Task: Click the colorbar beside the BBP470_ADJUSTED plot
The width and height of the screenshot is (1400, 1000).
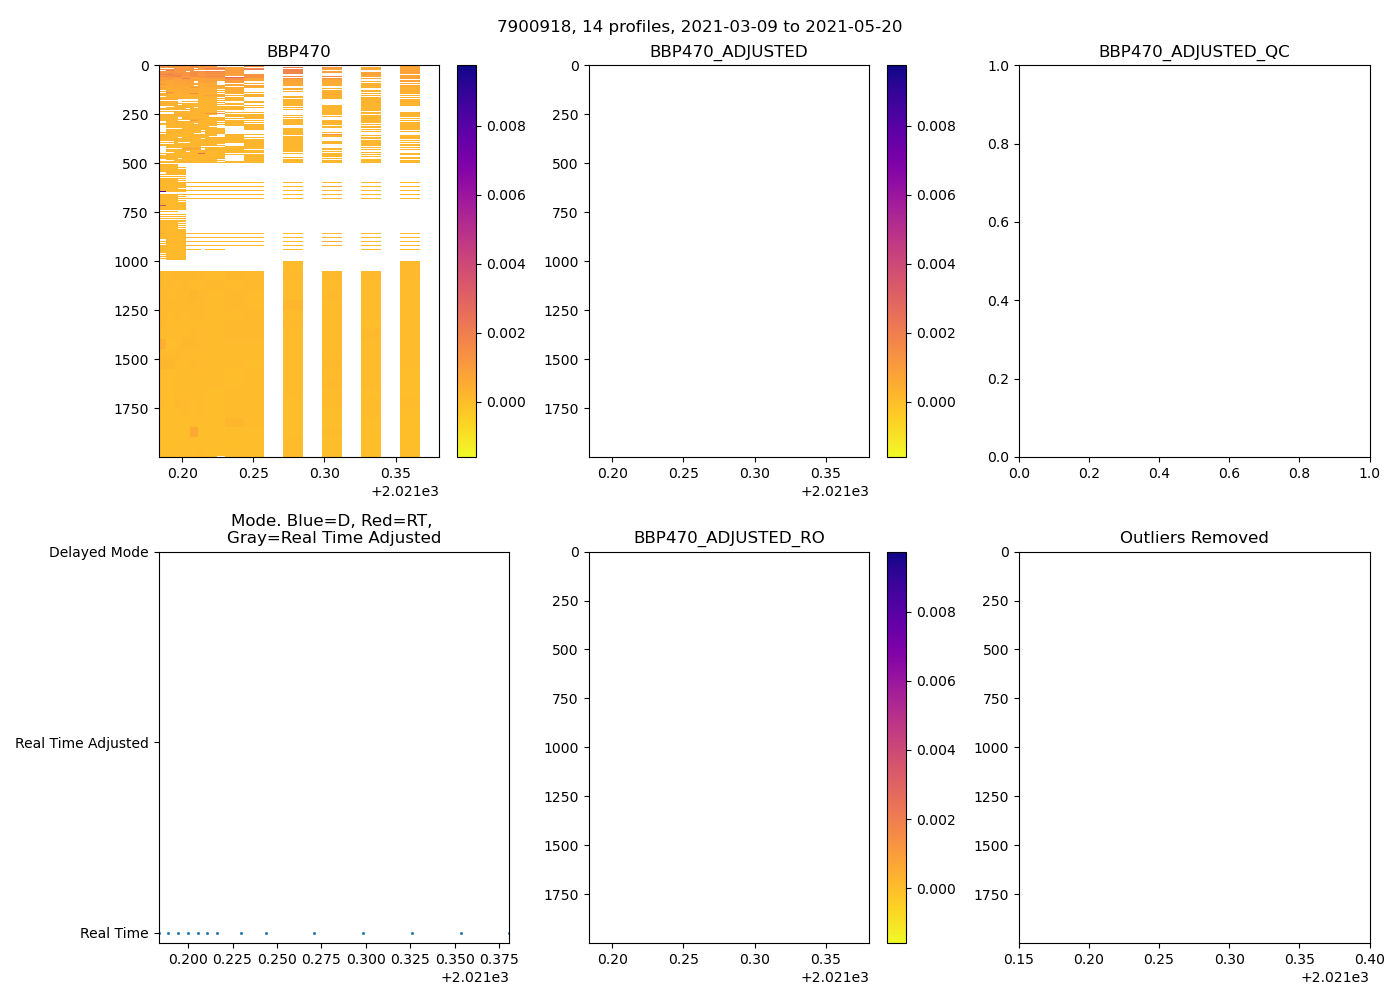Action: pyautogui.click(x=897, y=261)
